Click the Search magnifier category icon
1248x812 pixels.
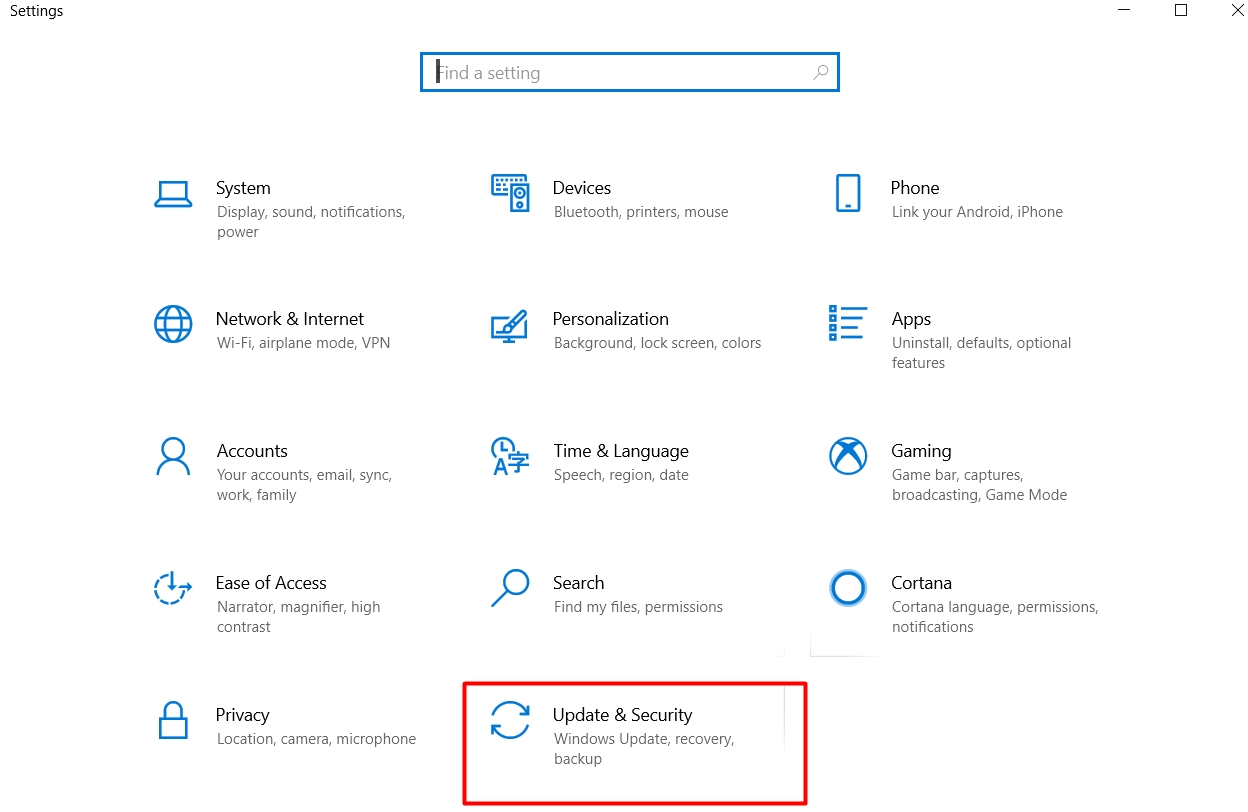510,588
